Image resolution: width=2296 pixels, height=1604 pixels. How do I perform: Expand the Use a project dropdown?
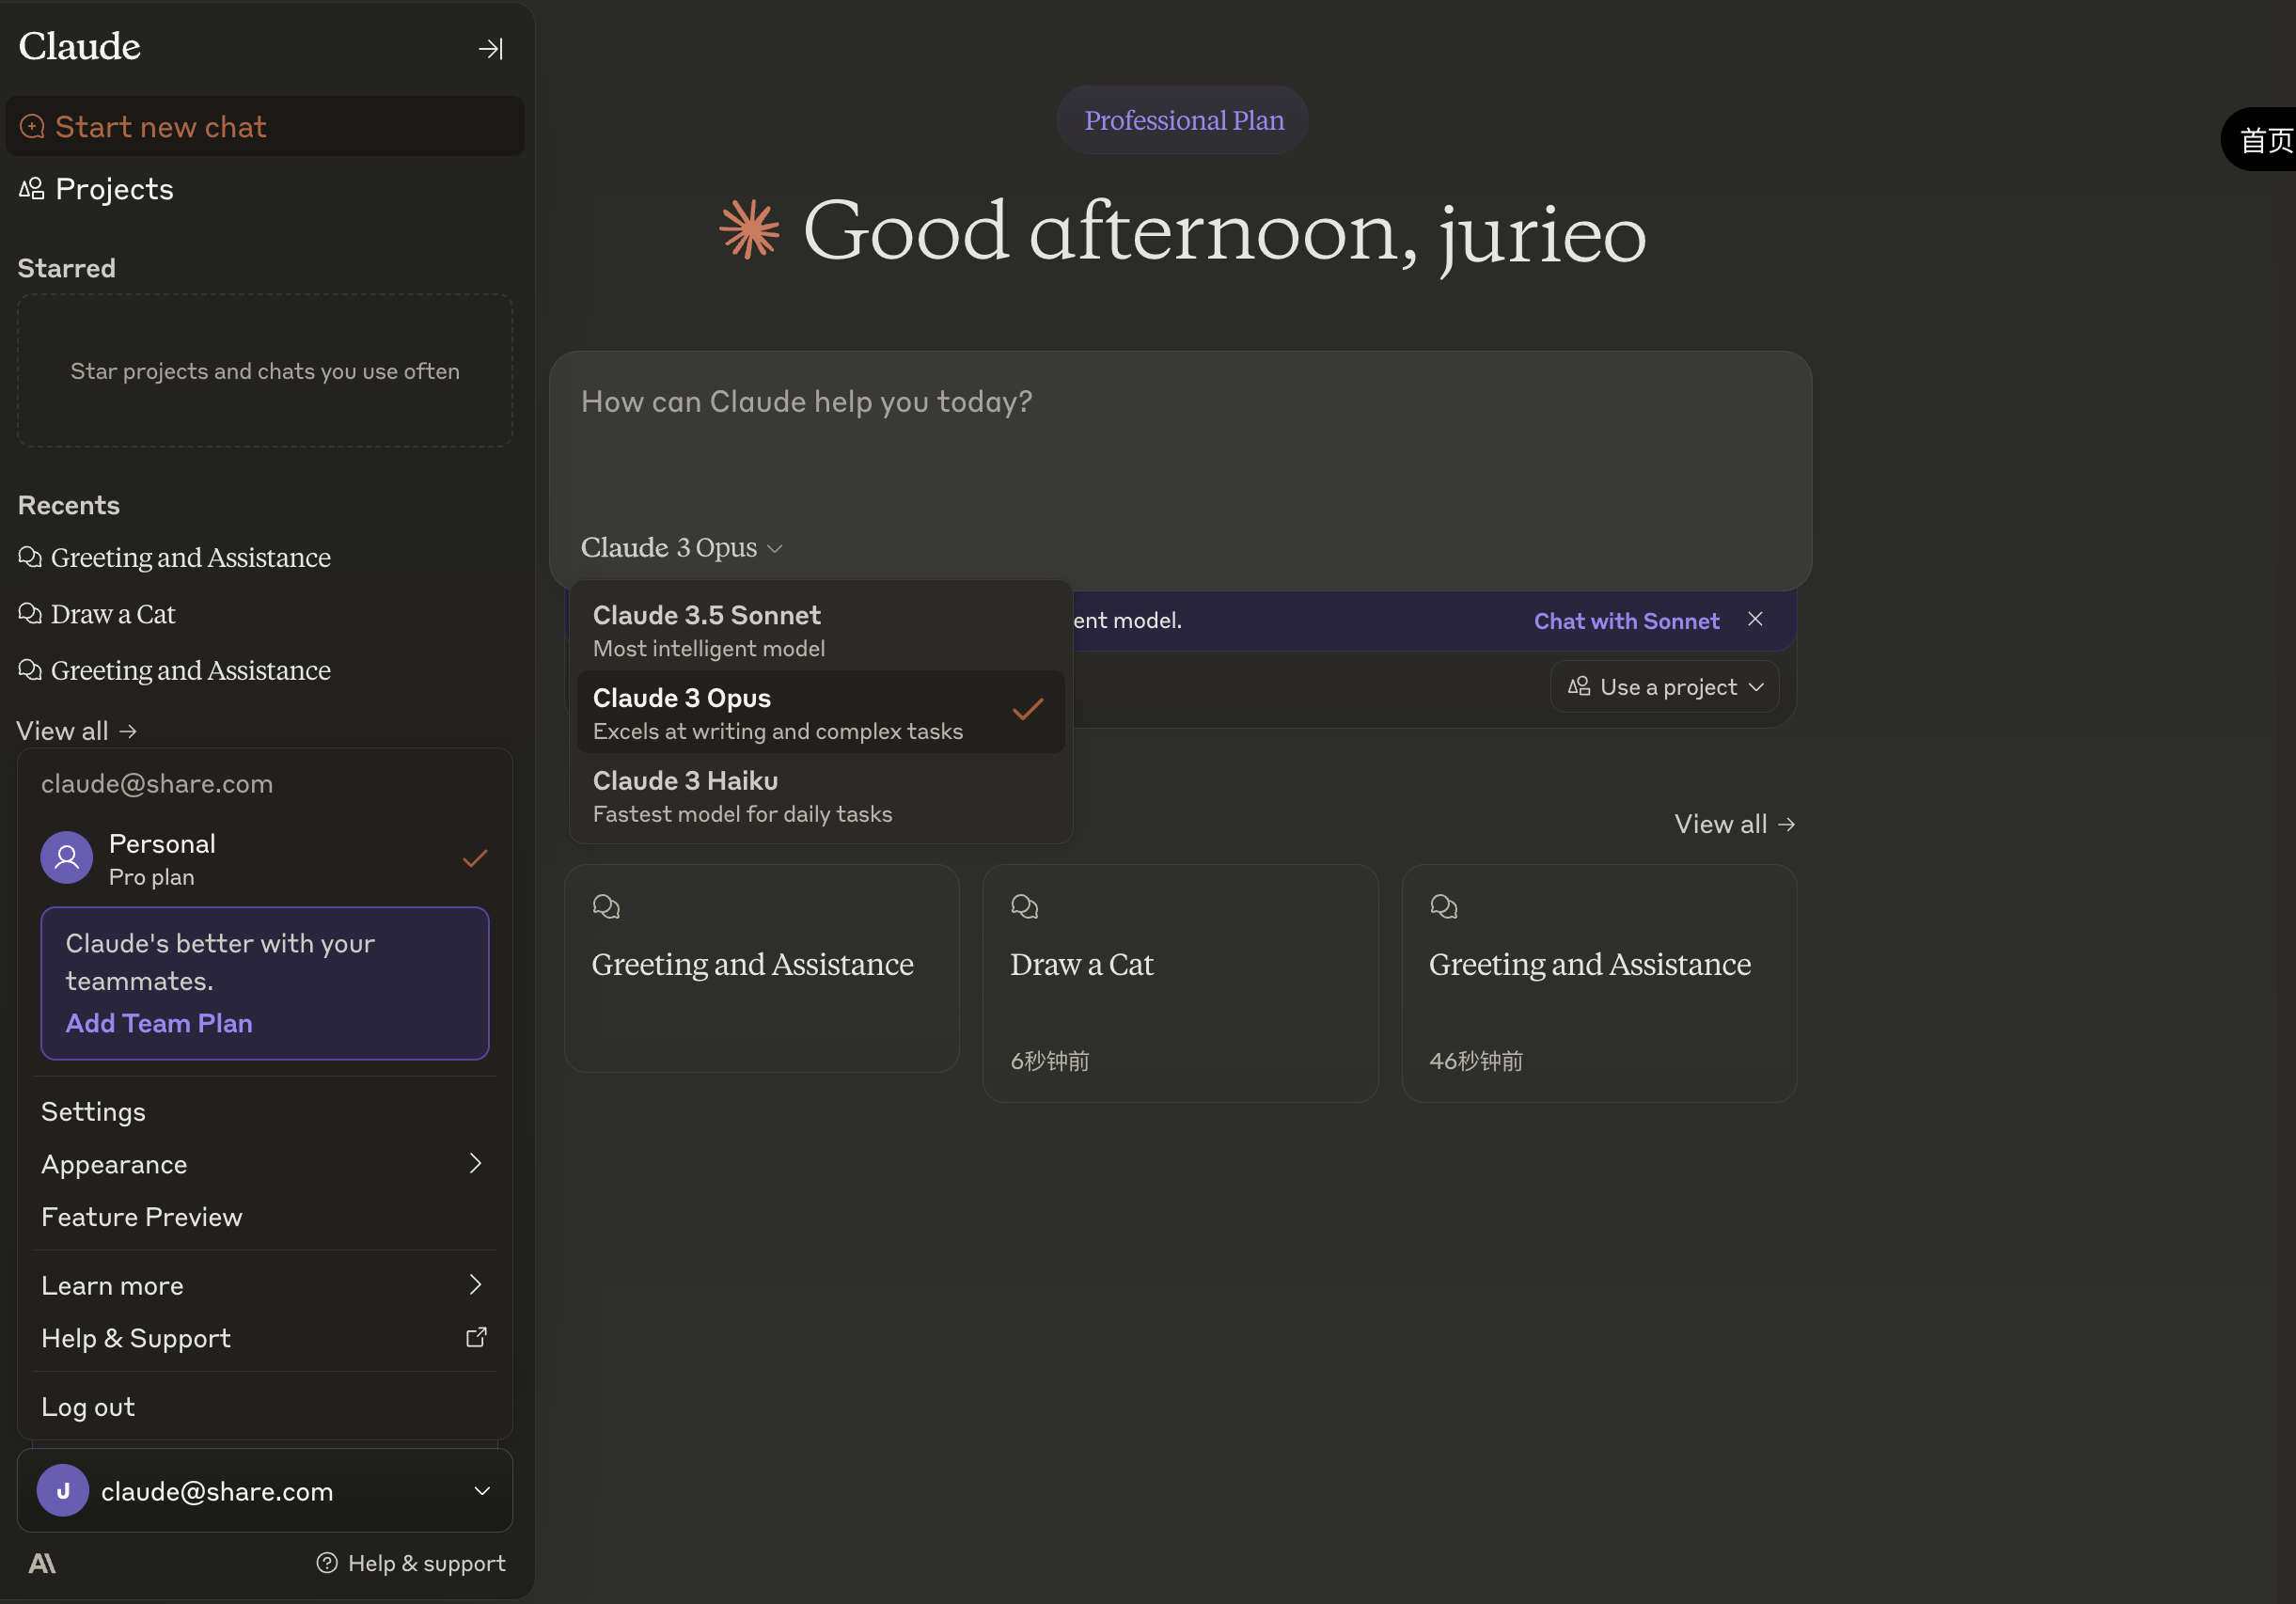pyautogui.click(x=1665, y=687)
